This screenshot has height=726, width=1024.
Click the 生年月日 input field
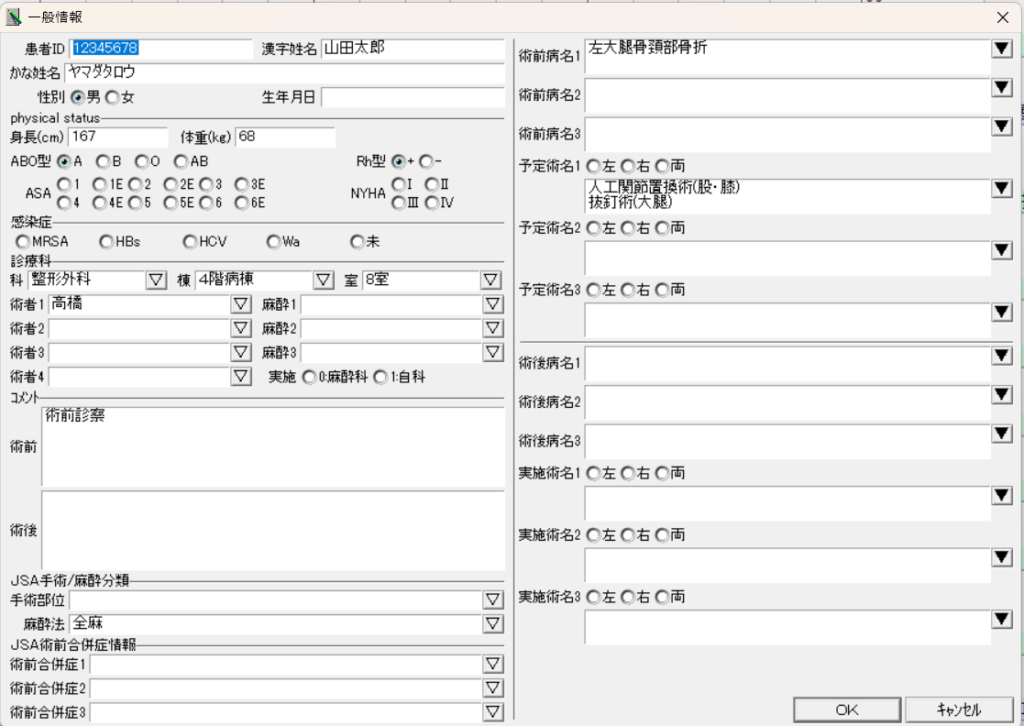coord(412,97)
